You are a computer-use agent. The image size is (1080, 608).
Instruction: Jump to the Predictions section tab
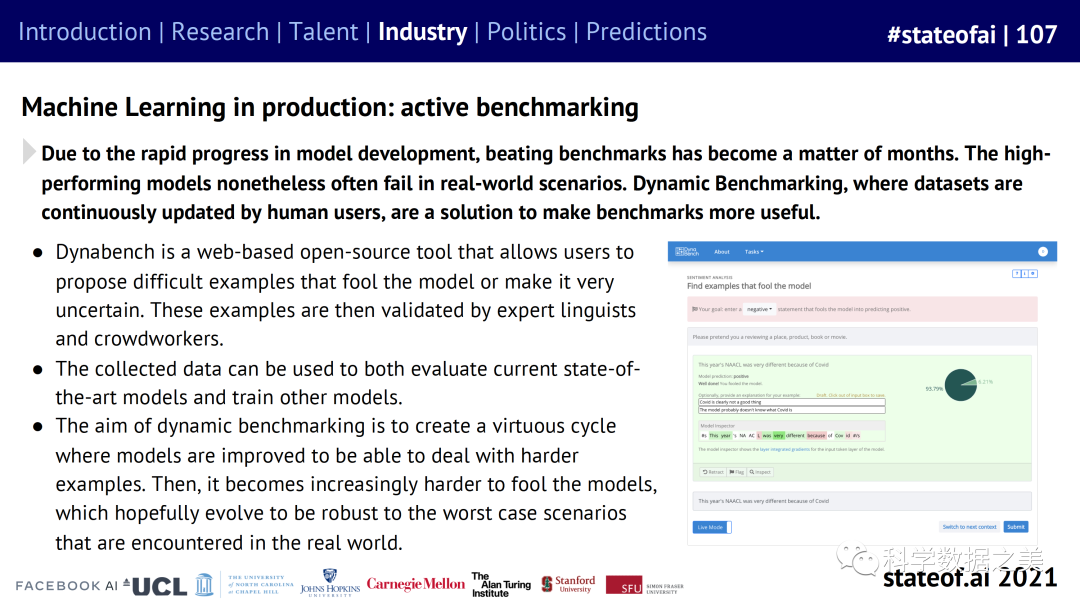(x=646, y=32)
